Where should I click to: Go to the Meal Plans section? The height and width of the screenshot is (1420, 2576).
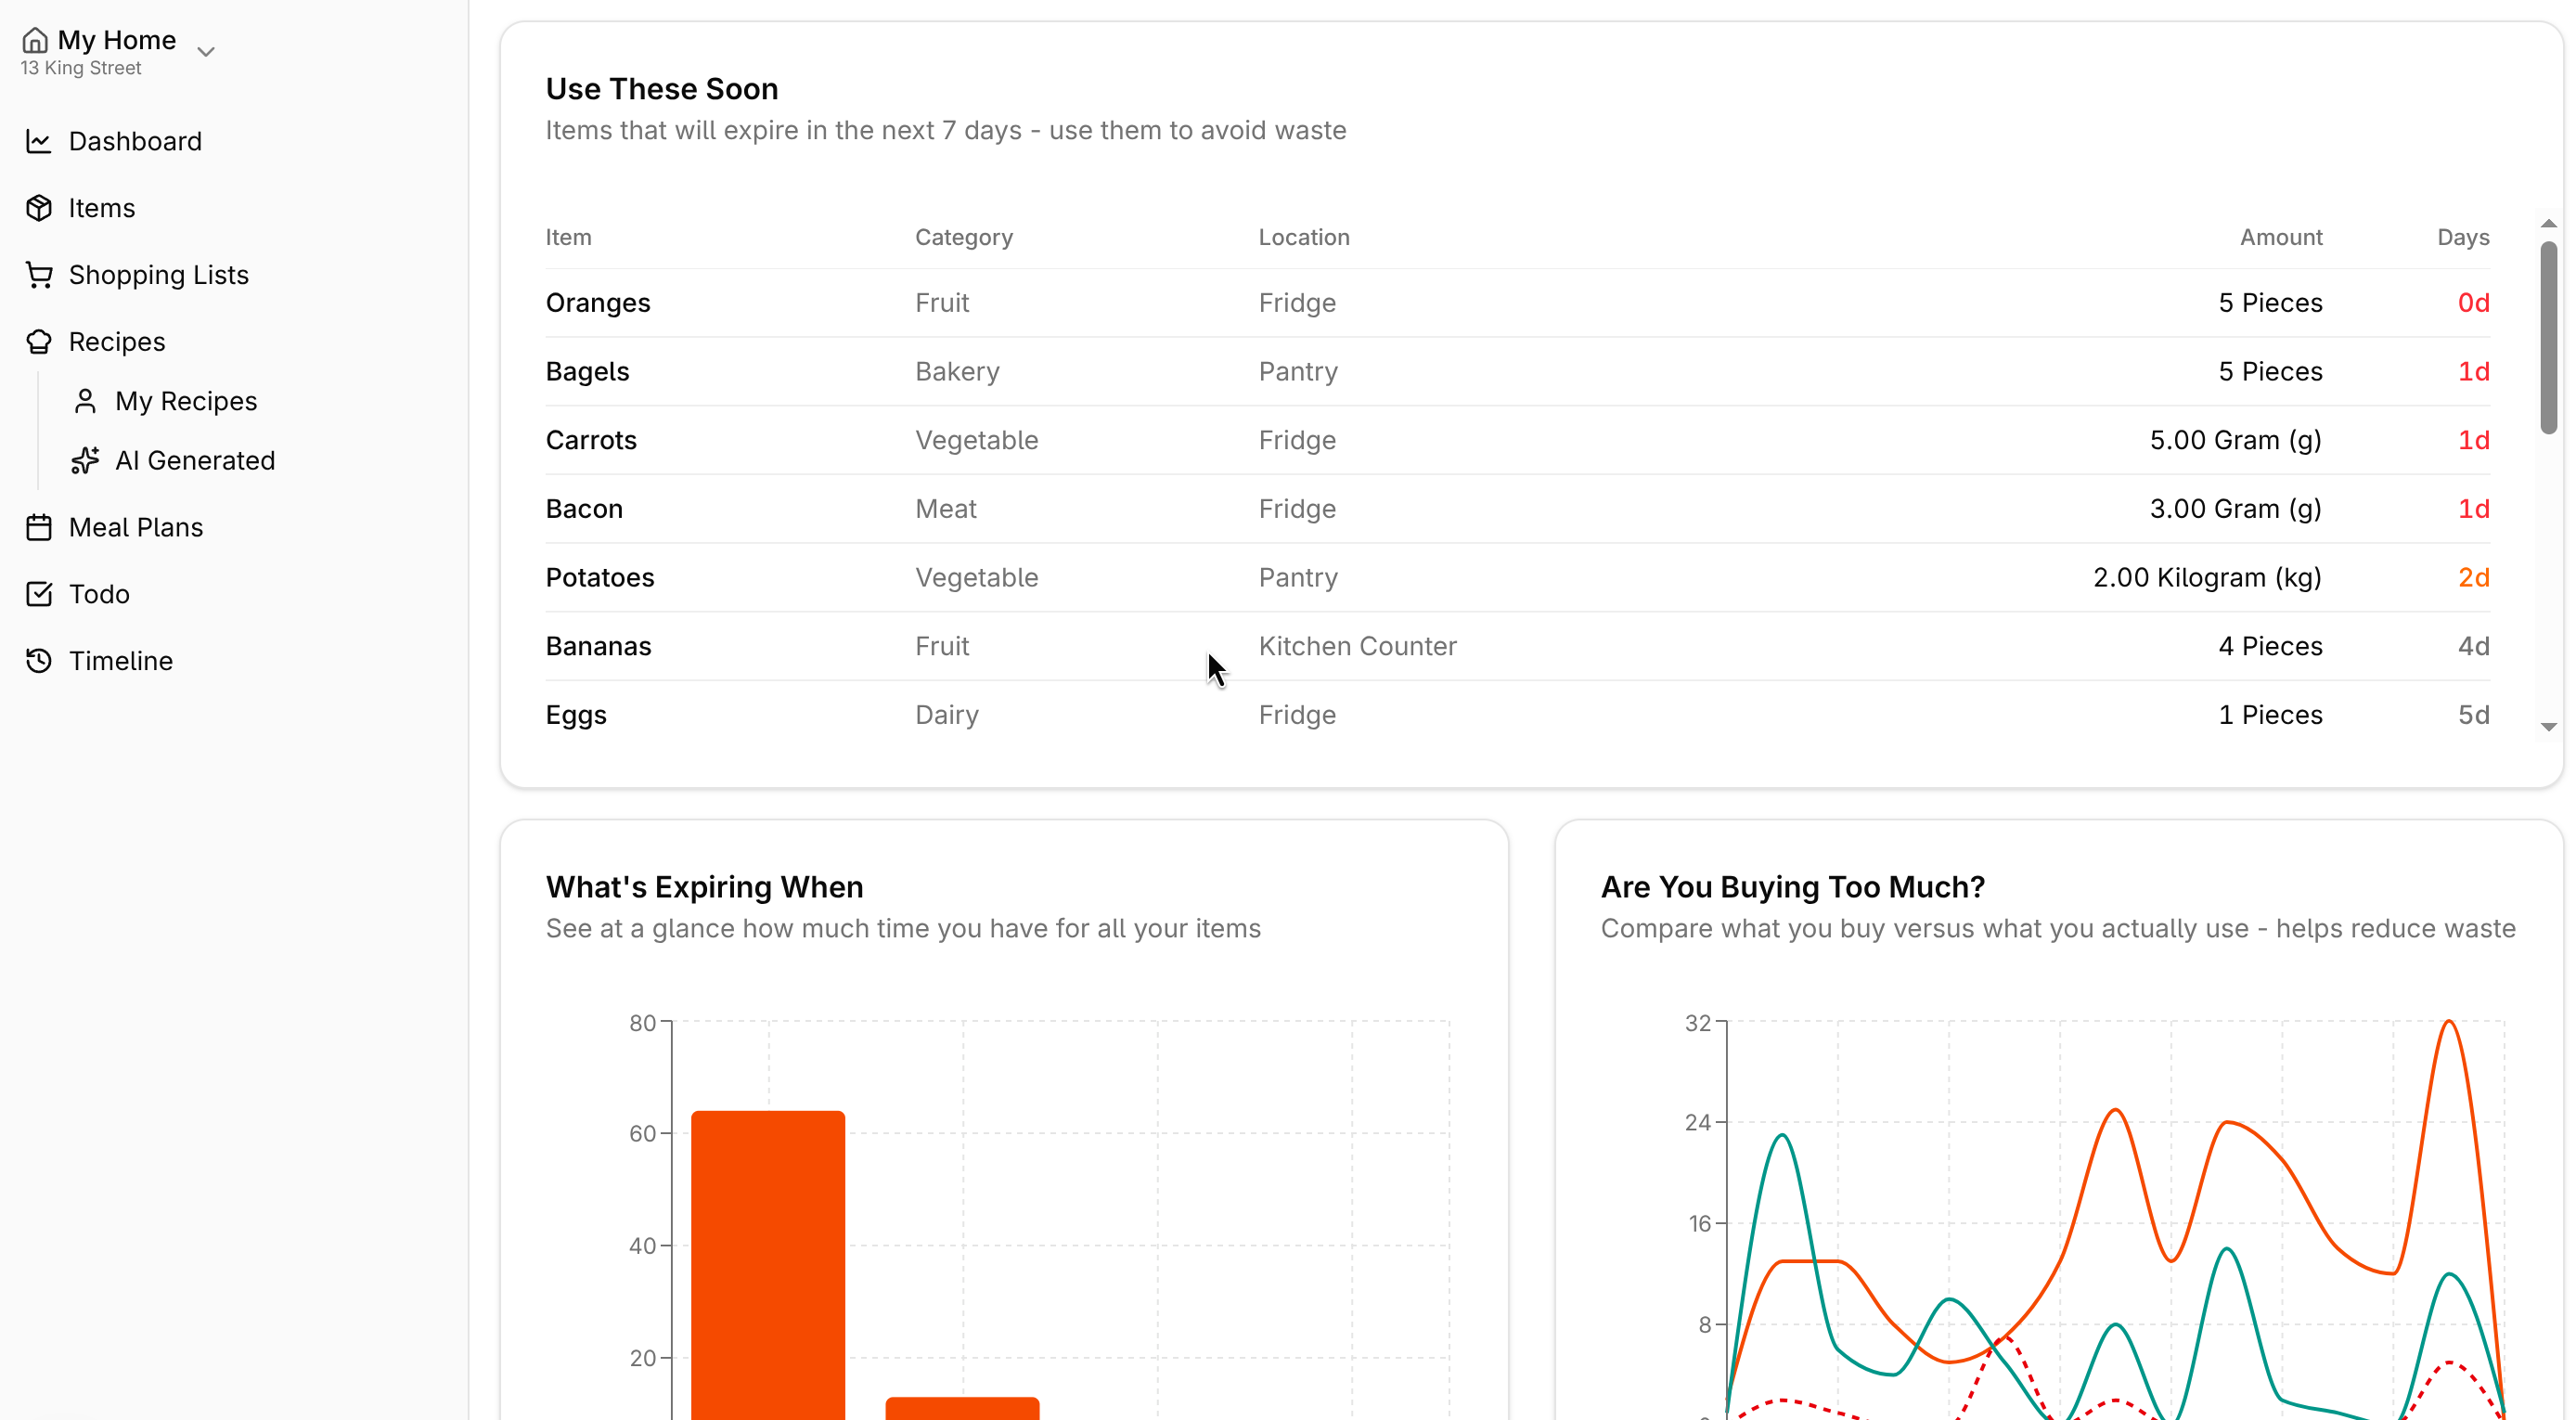(x=135, y=527)
